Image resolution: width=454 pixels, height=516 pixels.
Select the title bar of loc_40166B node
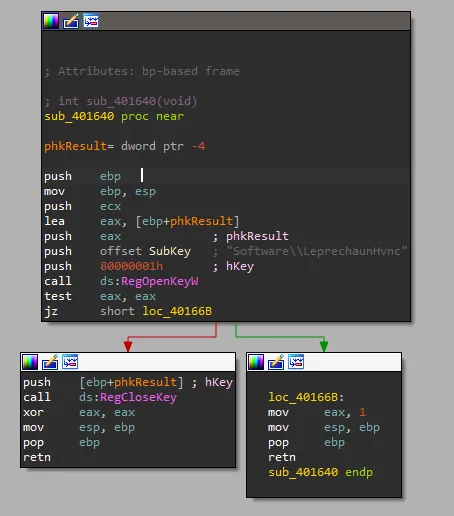pyautogui.click(x=324, y=362)
